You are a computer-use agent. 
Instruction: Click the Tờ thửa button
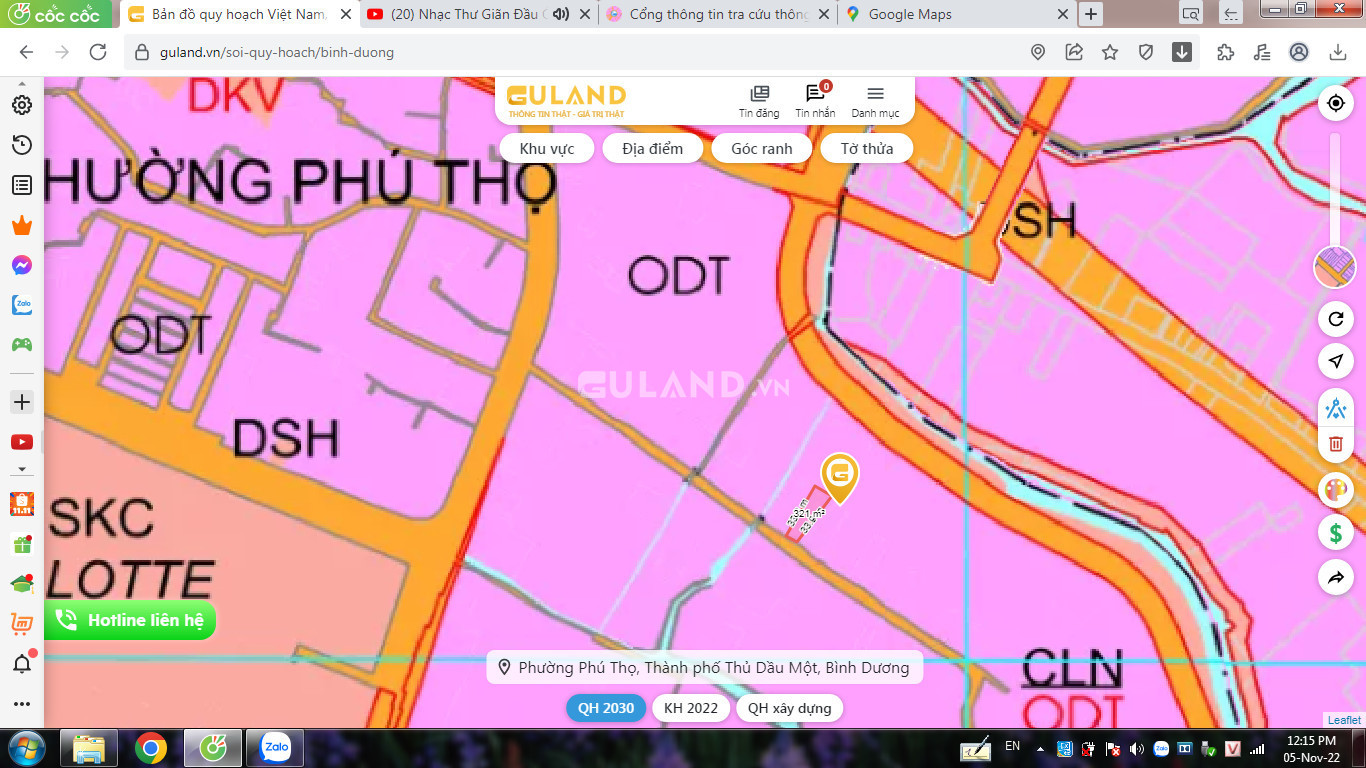coord(866,149)
